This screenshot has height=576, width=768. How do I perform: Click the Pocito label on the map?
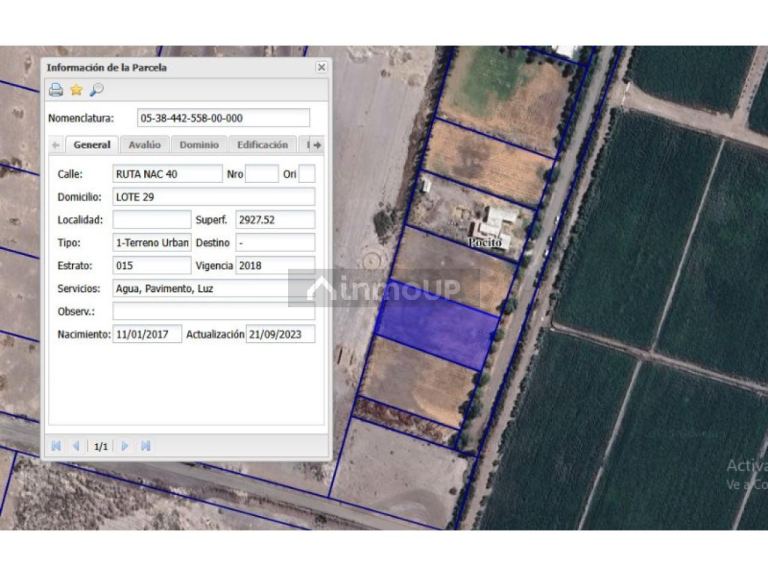(484, 242)
